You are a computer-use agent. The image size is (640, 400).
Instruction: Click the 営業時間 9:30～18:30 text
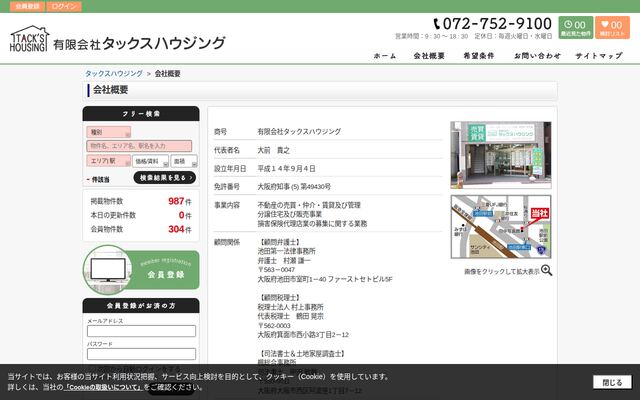[x=431, y=36]
